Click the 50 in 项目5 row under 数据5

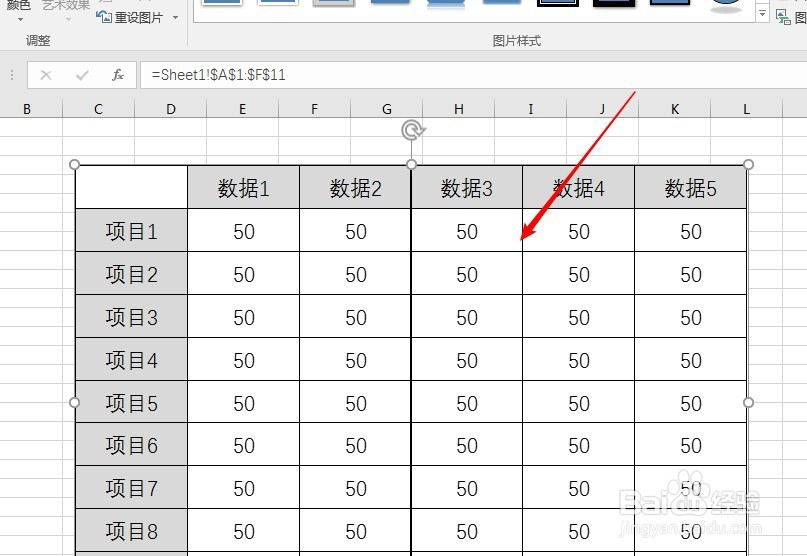691,403
